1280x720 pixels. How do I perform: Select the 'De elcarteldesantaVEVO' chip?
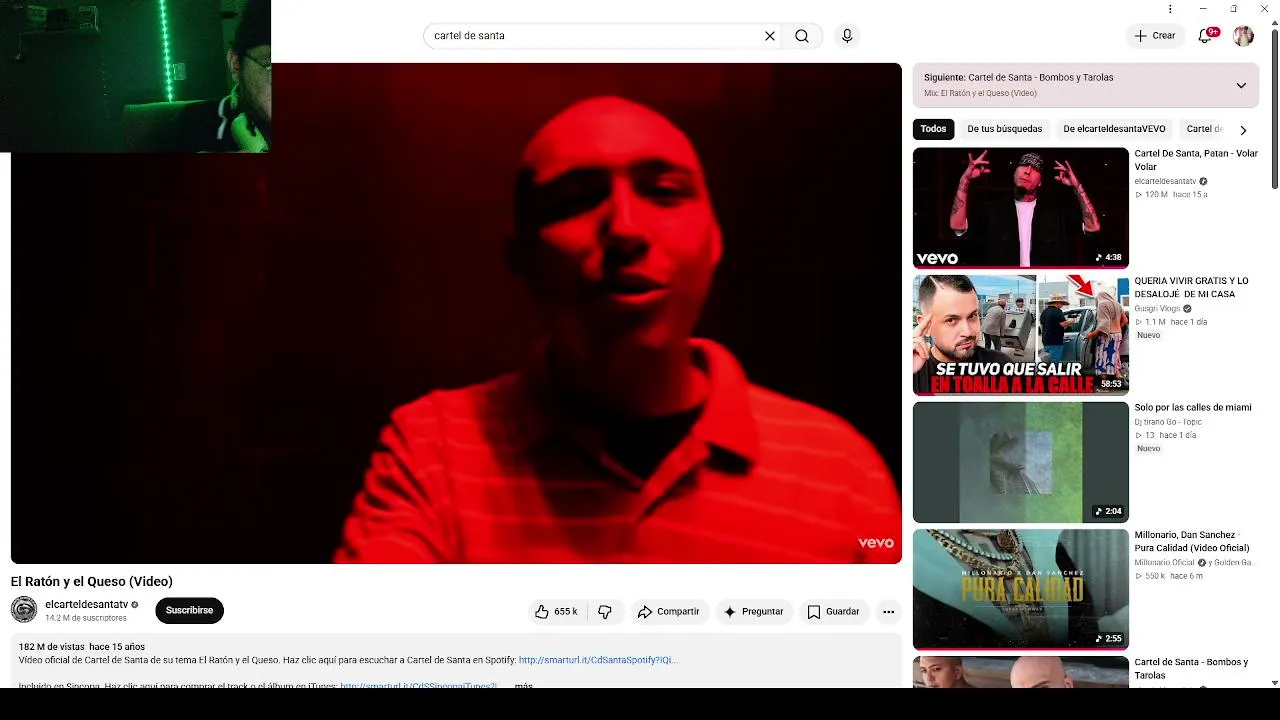(x=1114, y=129)
